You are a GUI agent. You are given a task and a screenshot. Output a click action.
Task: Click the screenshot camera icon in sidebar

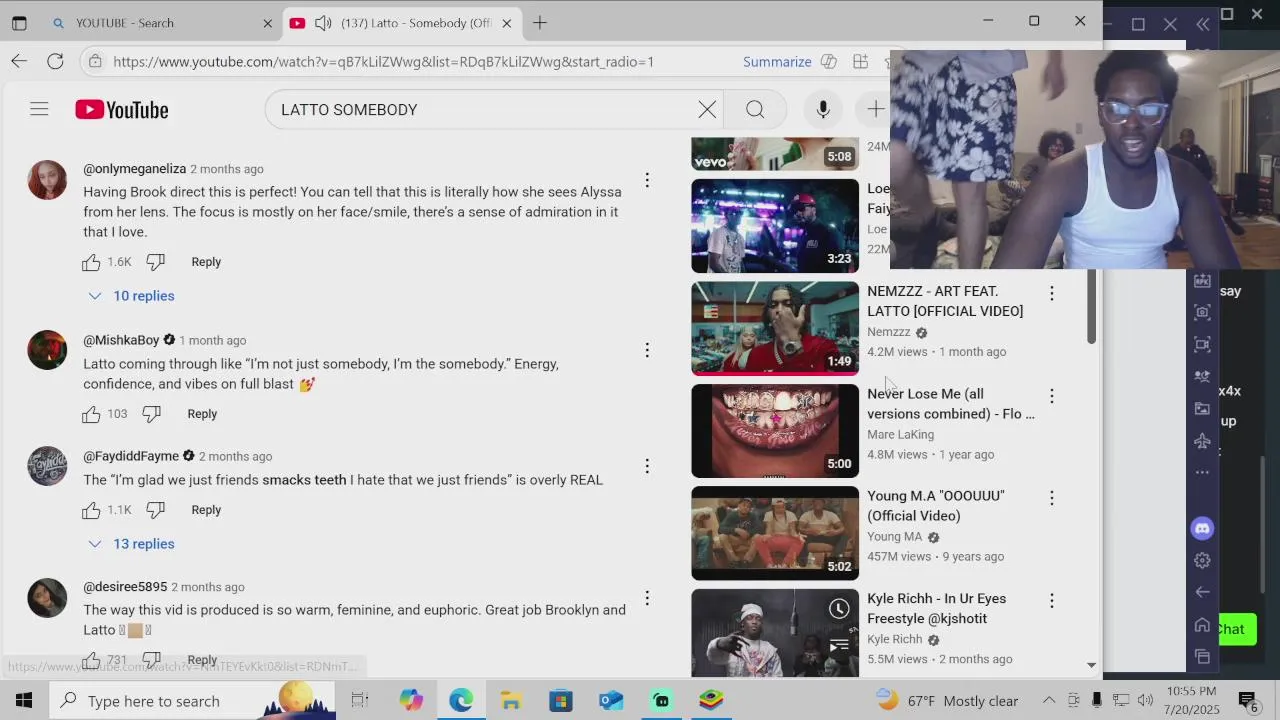[1202, 312]
